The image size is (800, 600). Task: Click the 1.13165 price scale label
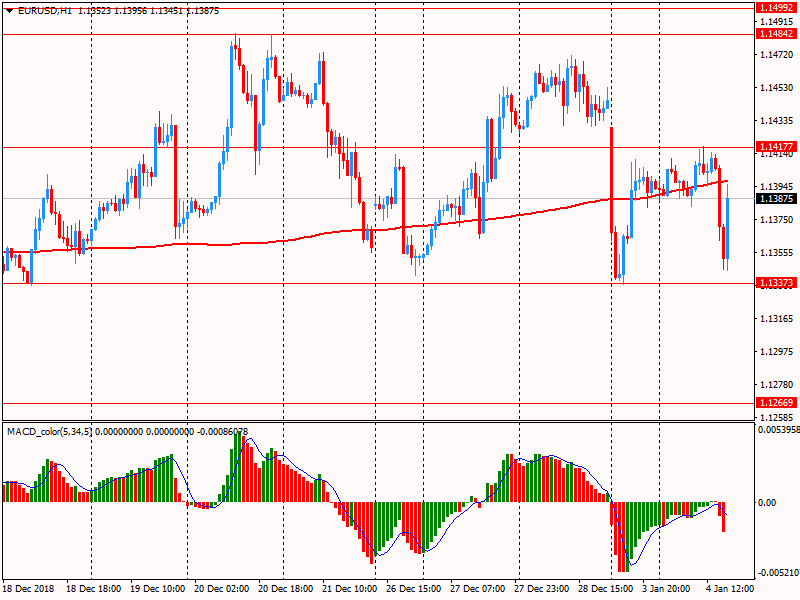point(777,318)
